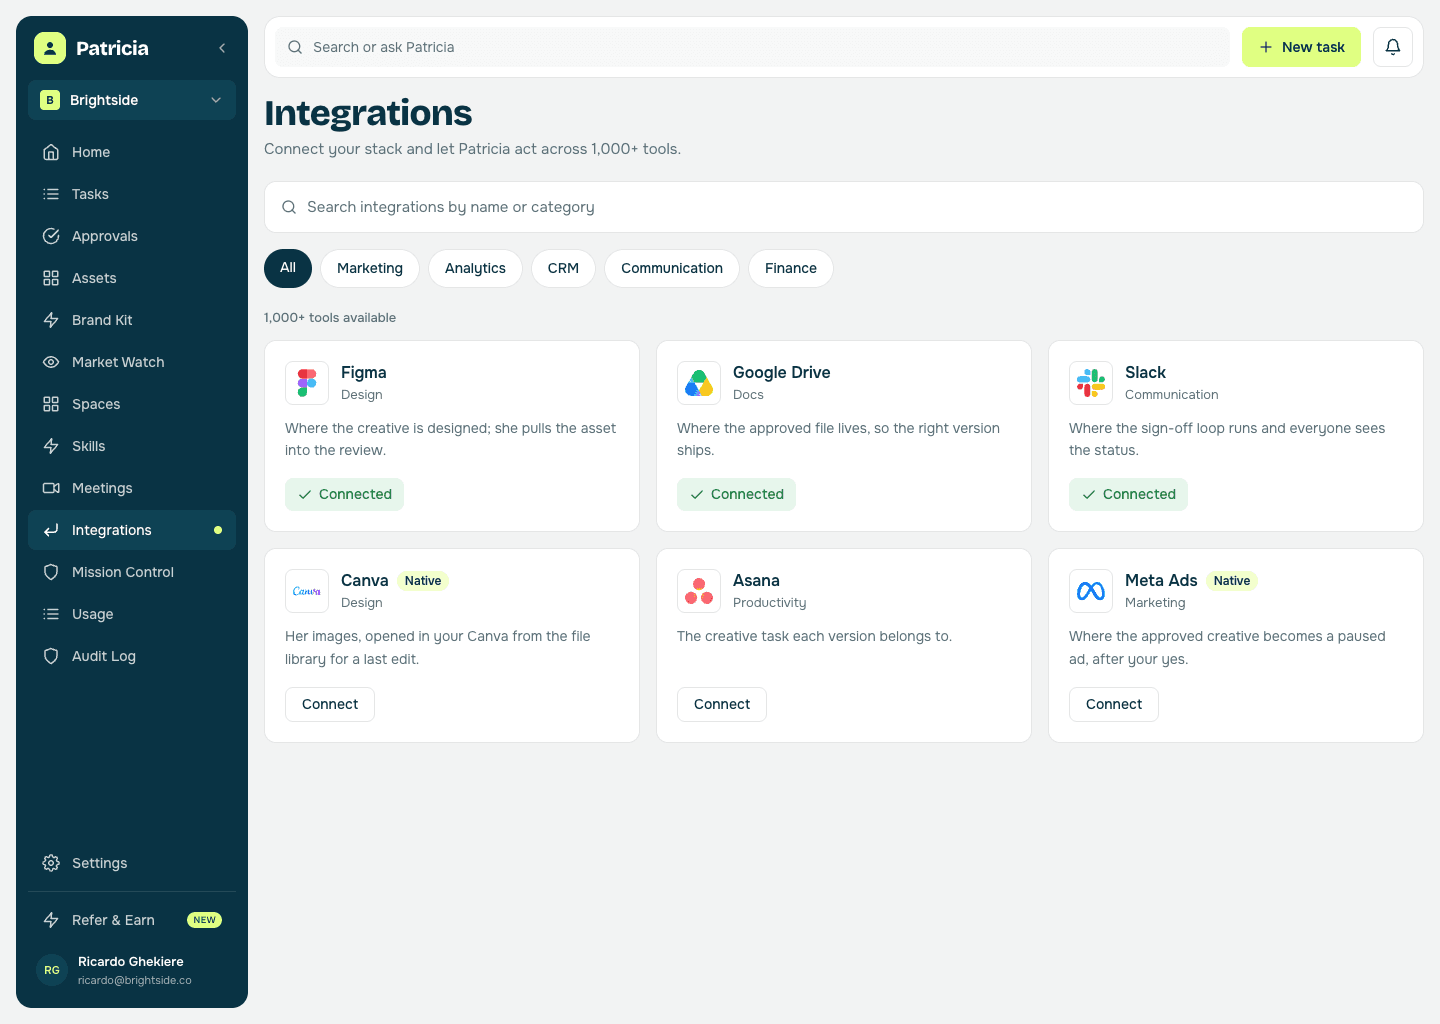Open the Usage page
This screenshot has width=1440, height=1024.
point(132,614)
